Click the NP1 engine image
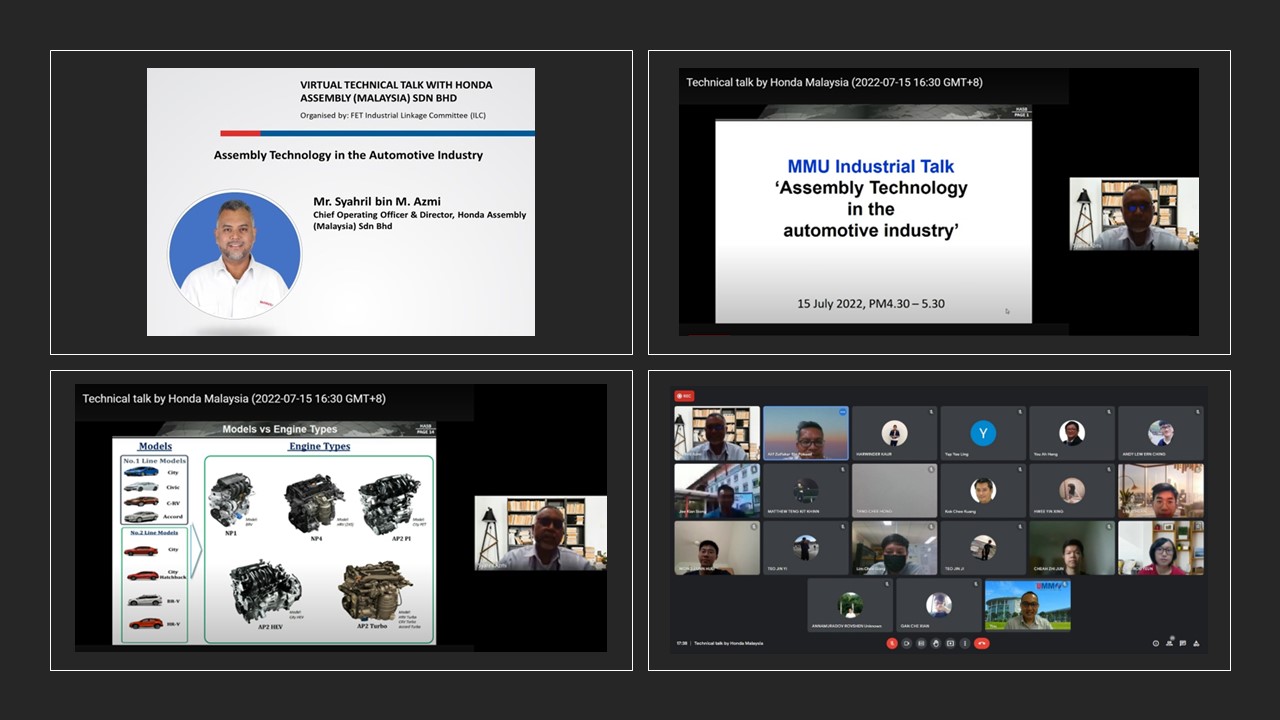Viewport: 1280px width, 720px height. (x=232, y=500)
